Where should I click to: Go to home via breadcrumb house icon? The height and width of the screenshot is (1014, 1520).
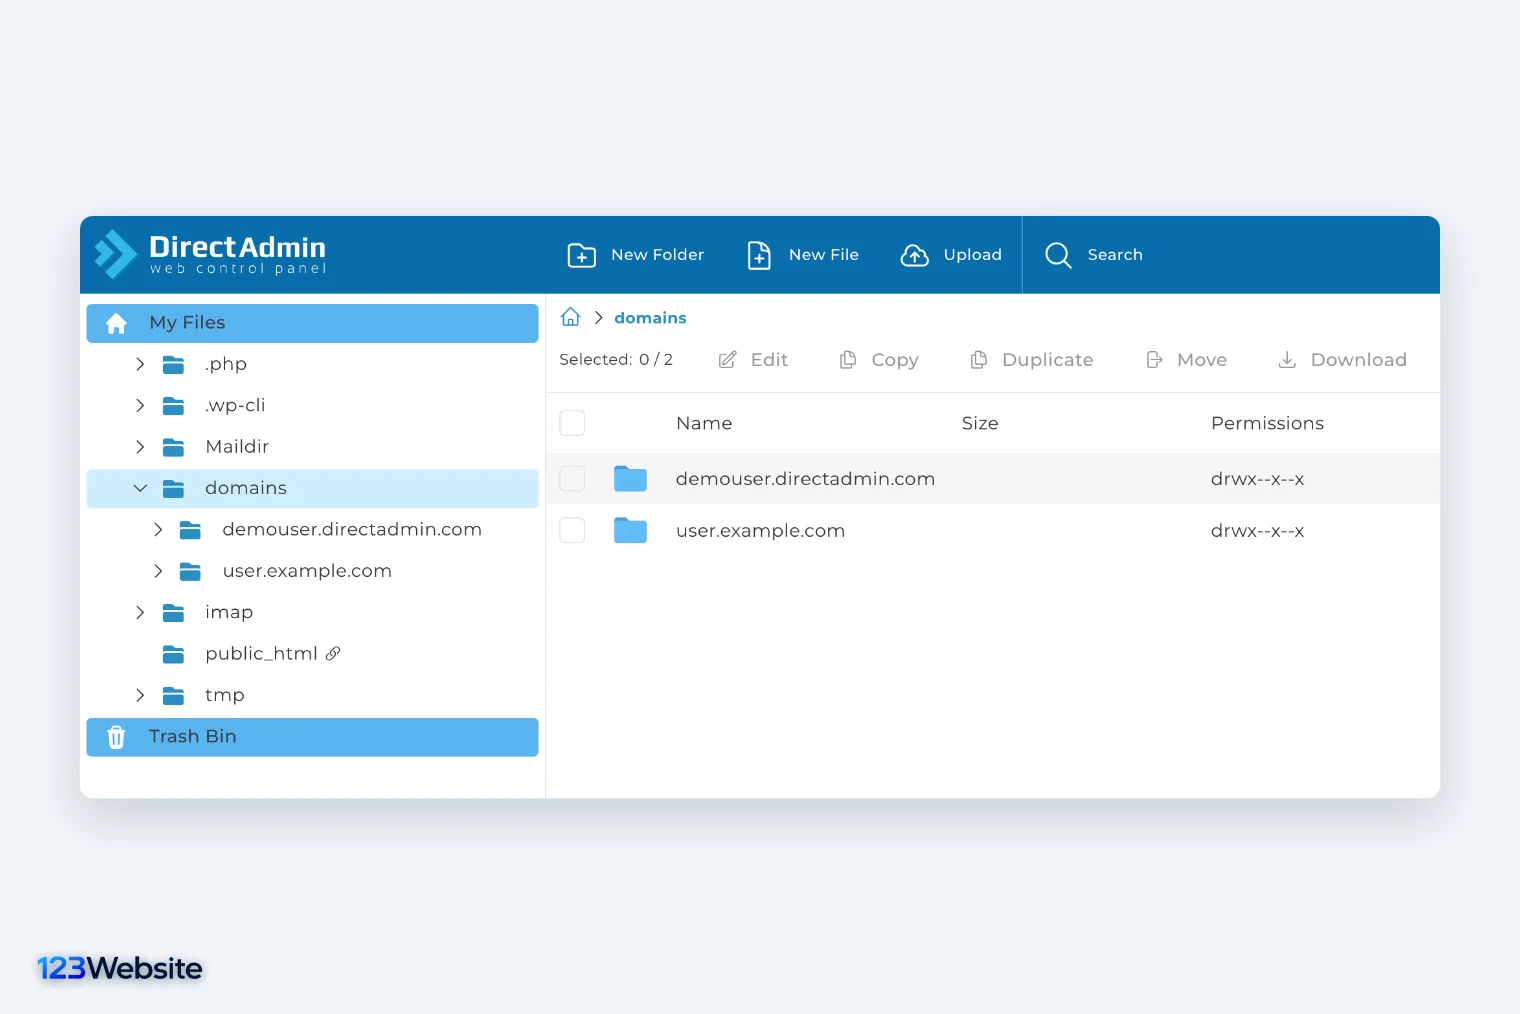coord(571,317)
